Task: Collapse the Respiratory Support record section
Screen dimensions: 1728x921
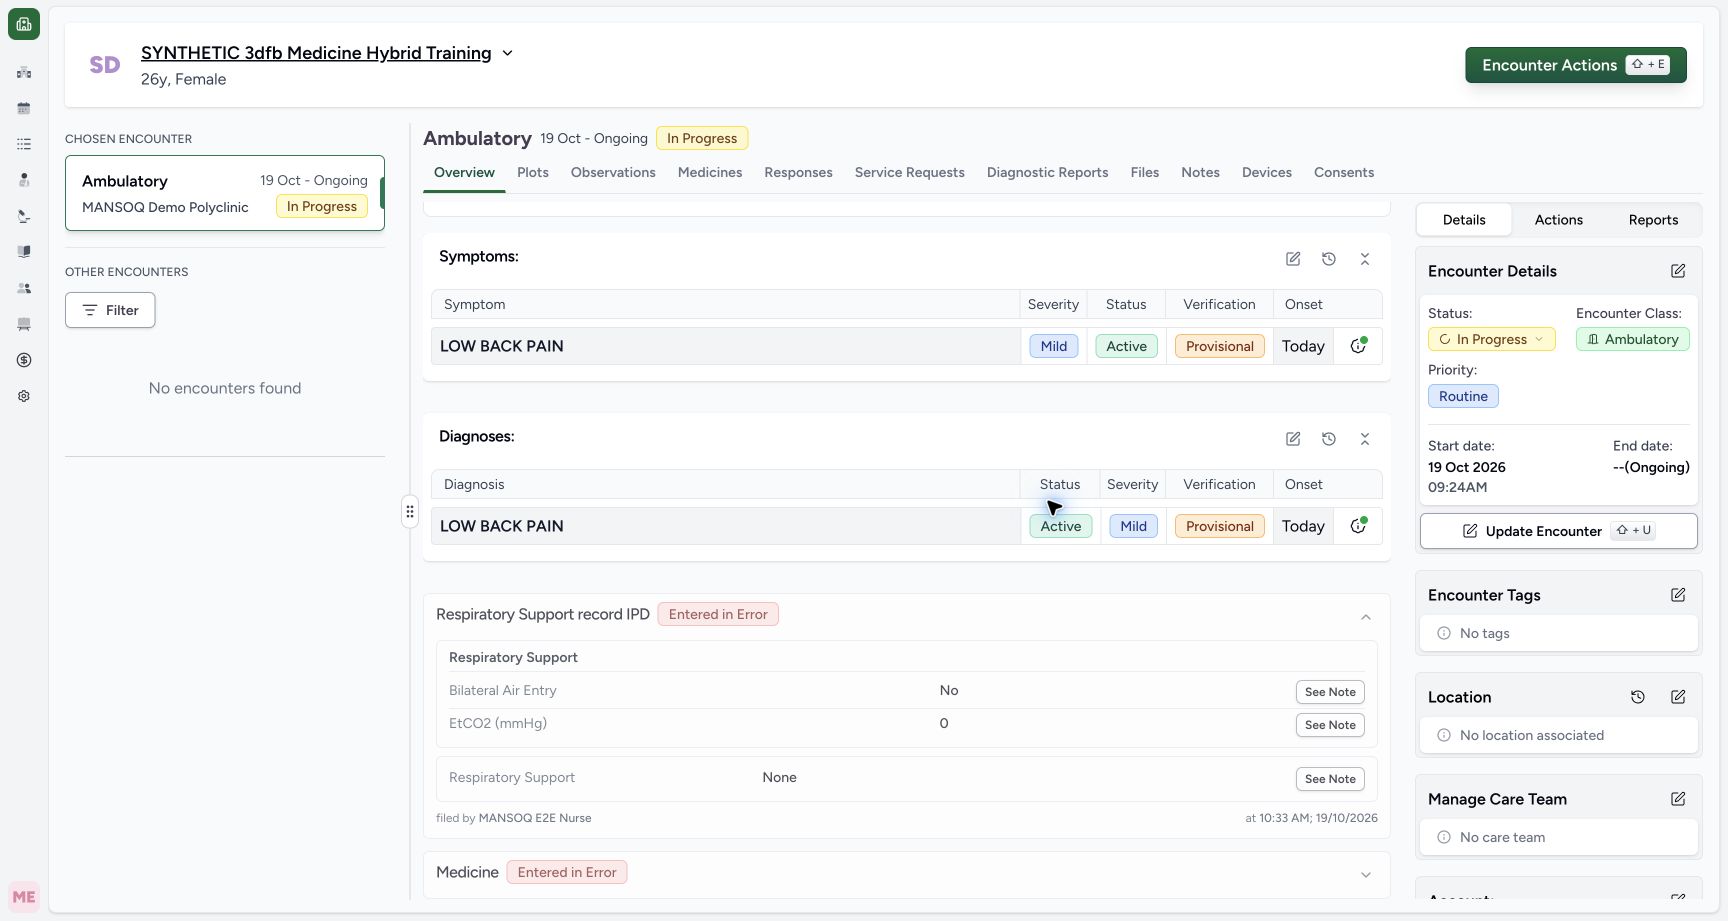Action: pyautogui.click(x=1366, y=617)
